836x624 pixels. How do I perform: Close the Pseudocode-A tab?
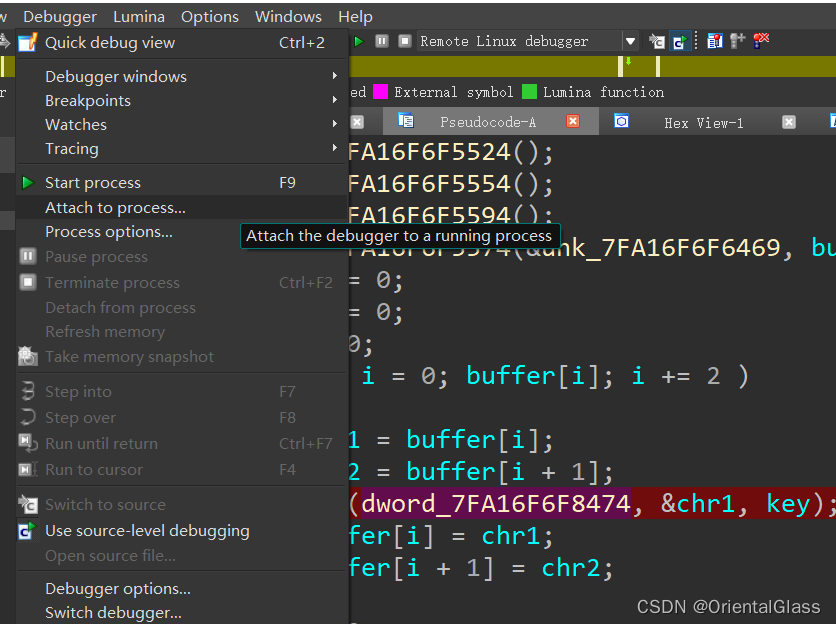[573, 122]
